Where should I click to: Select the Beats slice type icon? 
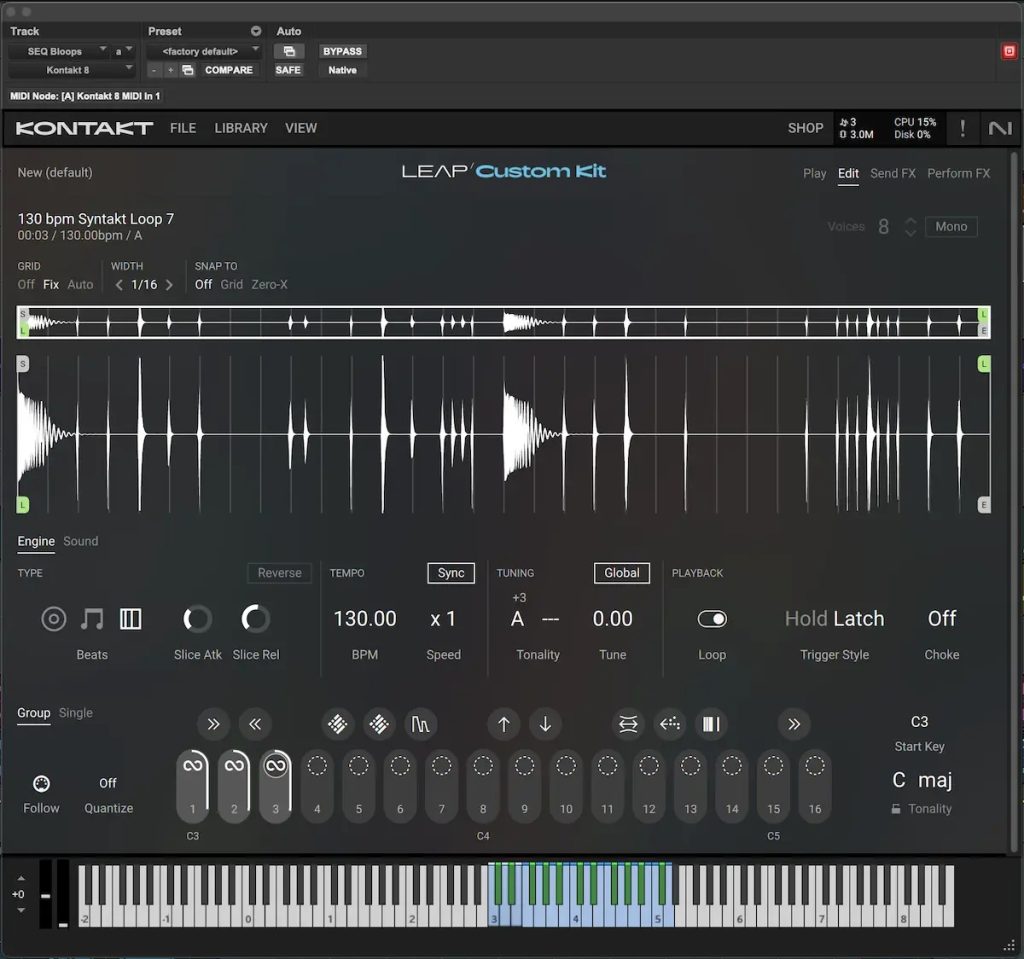pyautogui.click(x=130, y=619)
